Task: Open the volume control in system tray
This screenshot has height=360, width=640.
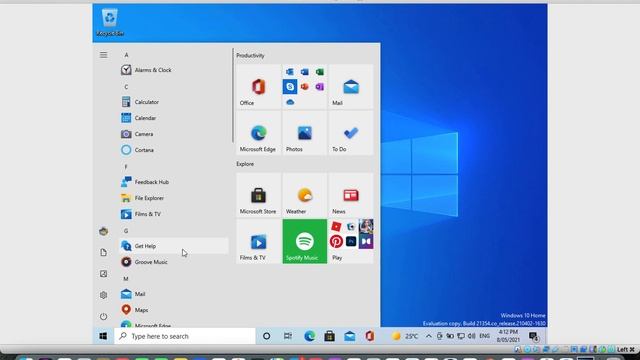Action: coord(471,336)
